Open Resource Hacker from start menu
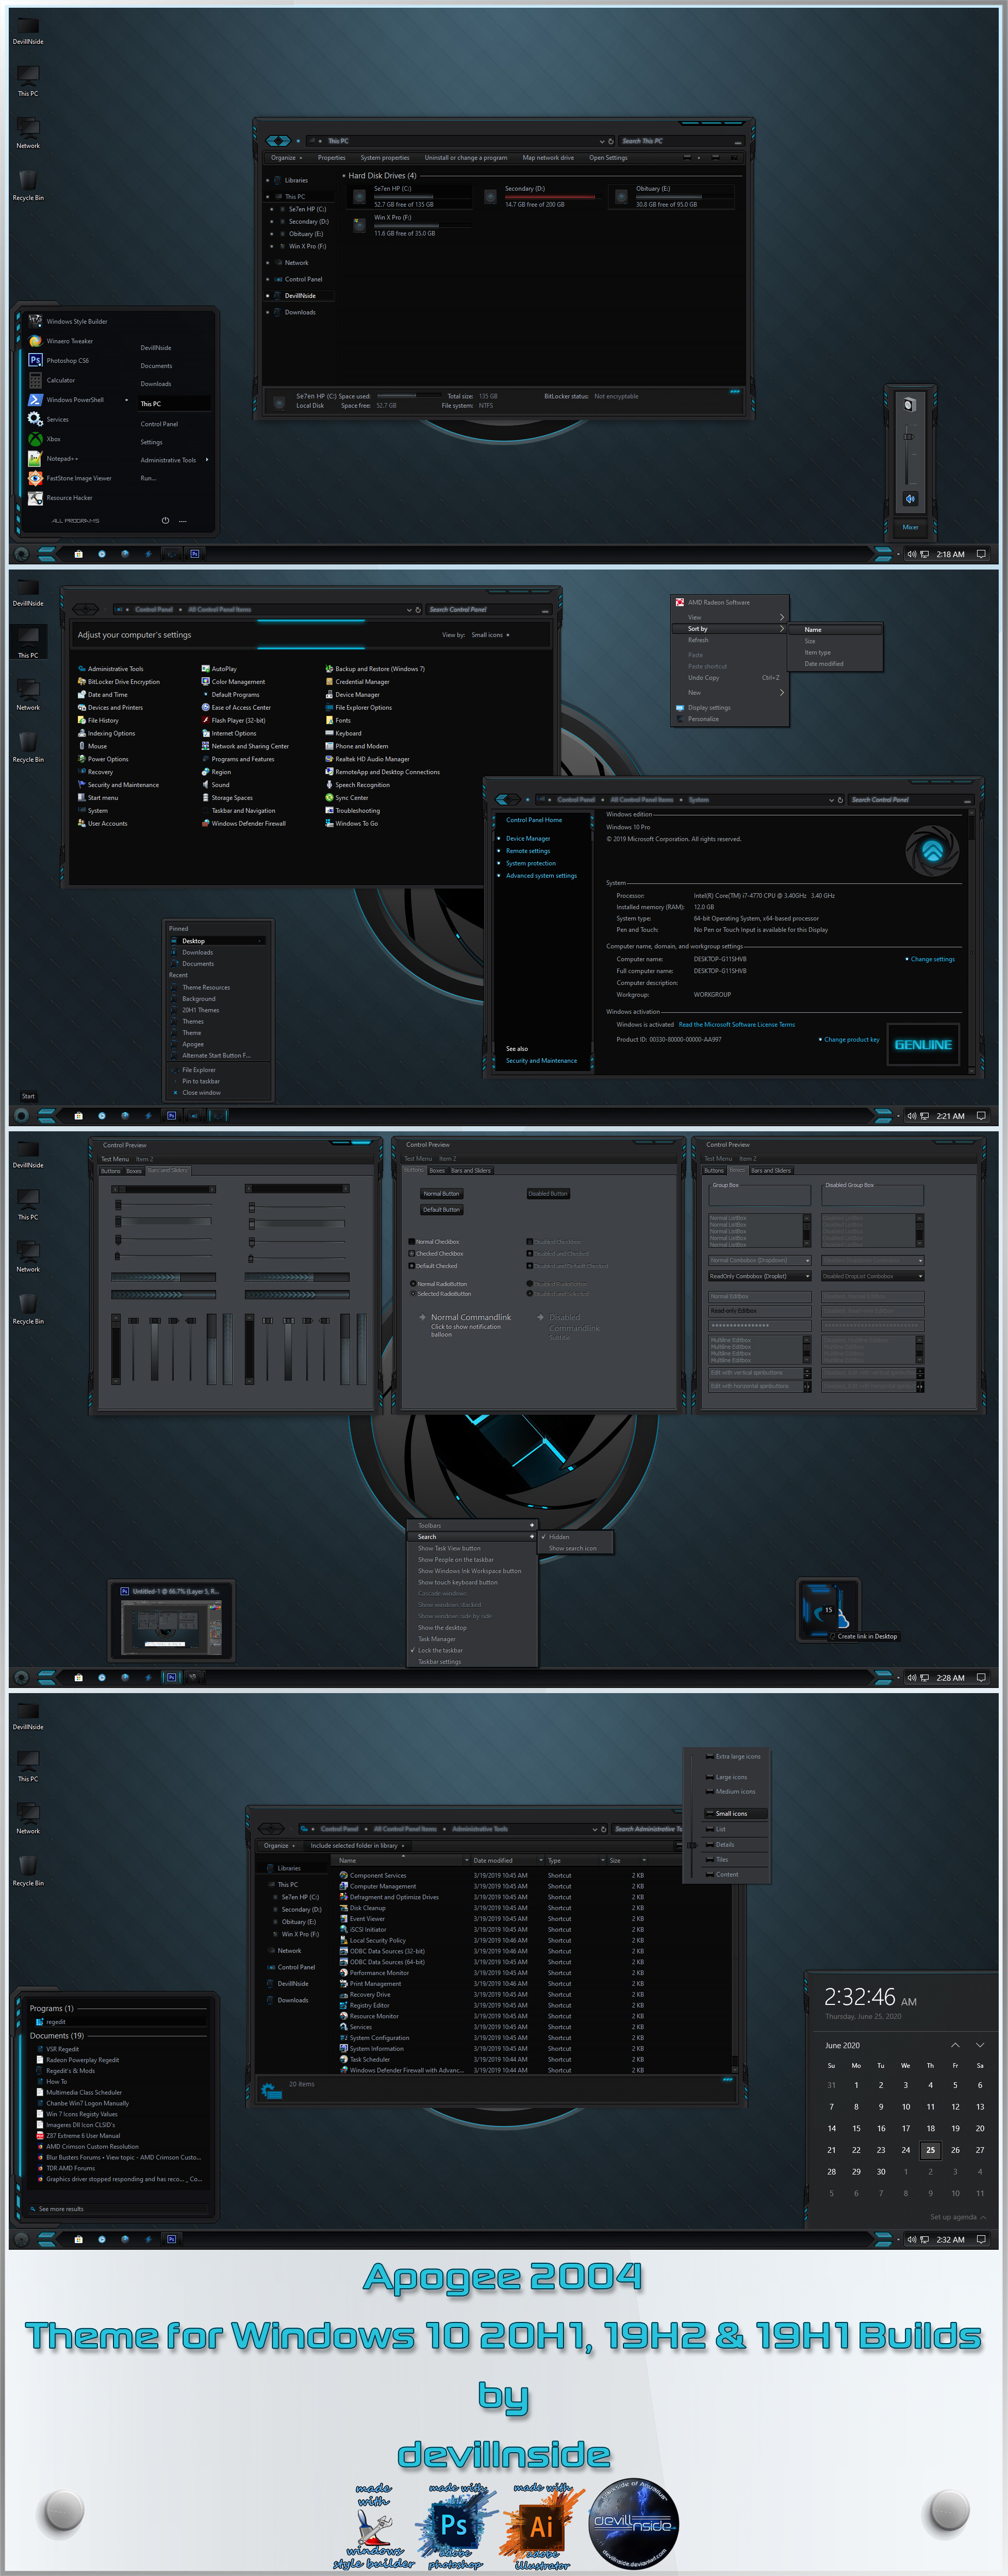Image resolution: width=1008 pixels, height=2576 pixels. (x=61, y=497)
